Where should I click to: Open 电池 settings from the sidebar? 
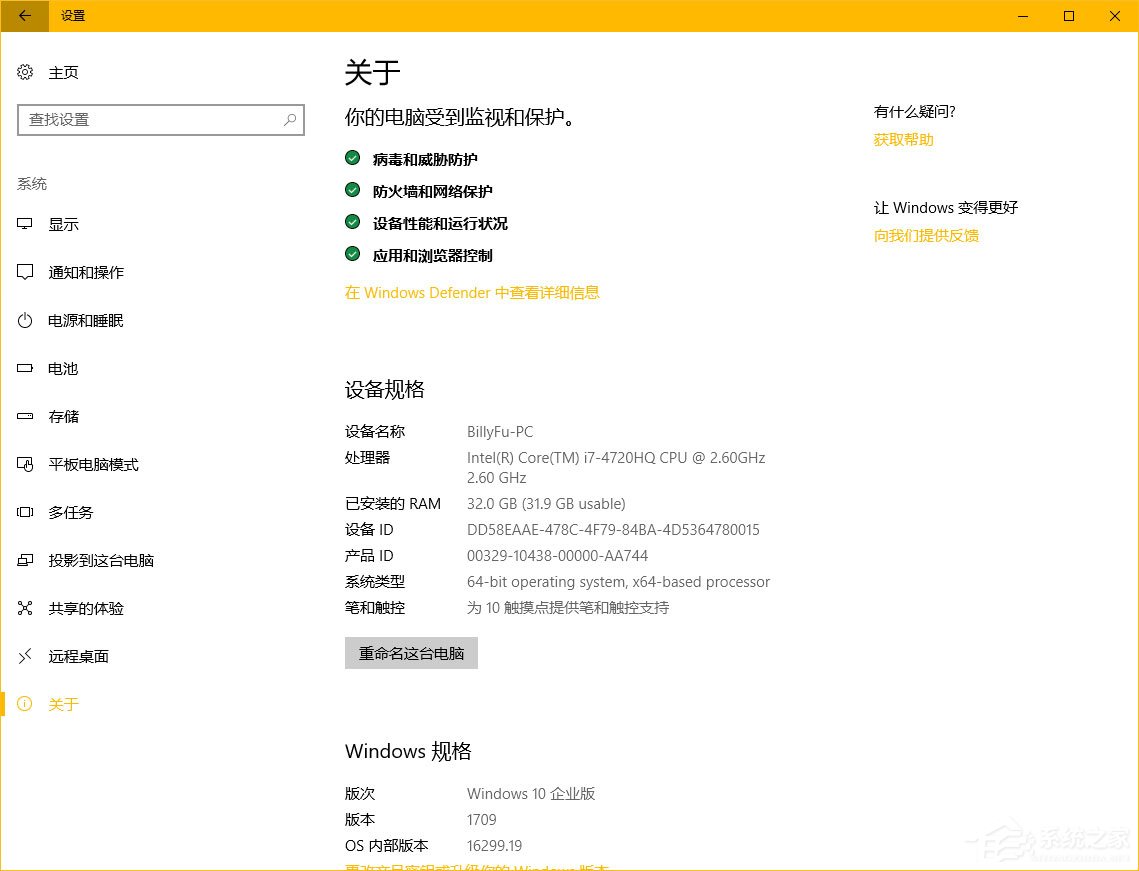63,368
